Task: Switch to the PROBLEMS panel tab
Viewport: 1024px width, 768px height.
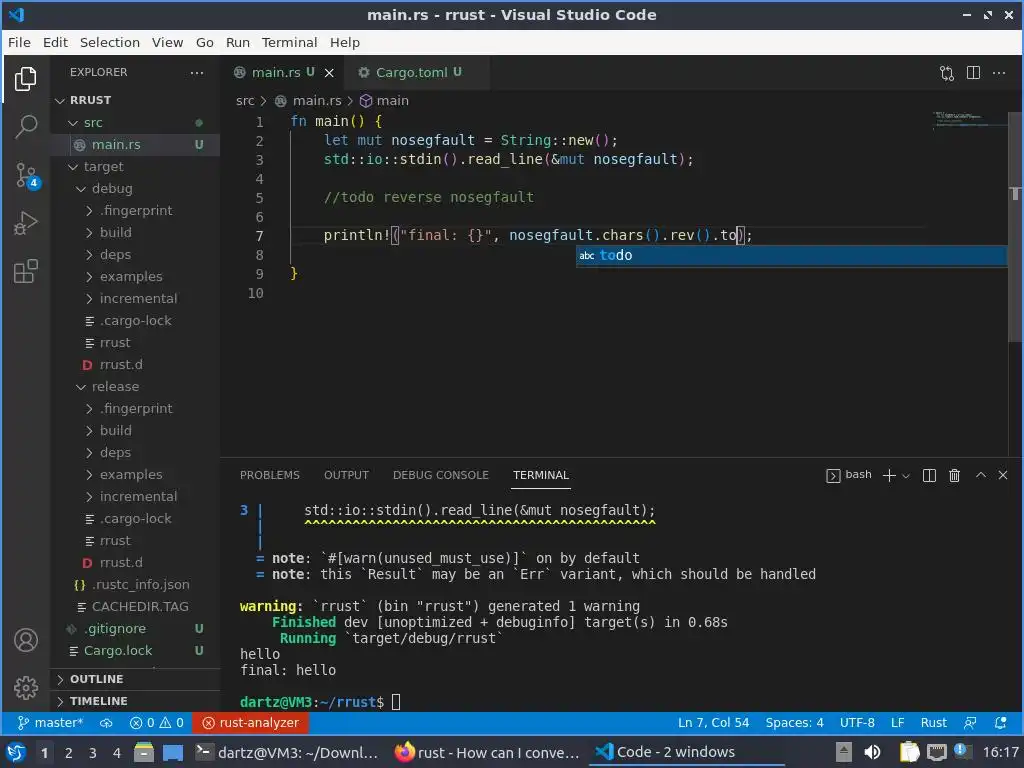Action: 270,475
